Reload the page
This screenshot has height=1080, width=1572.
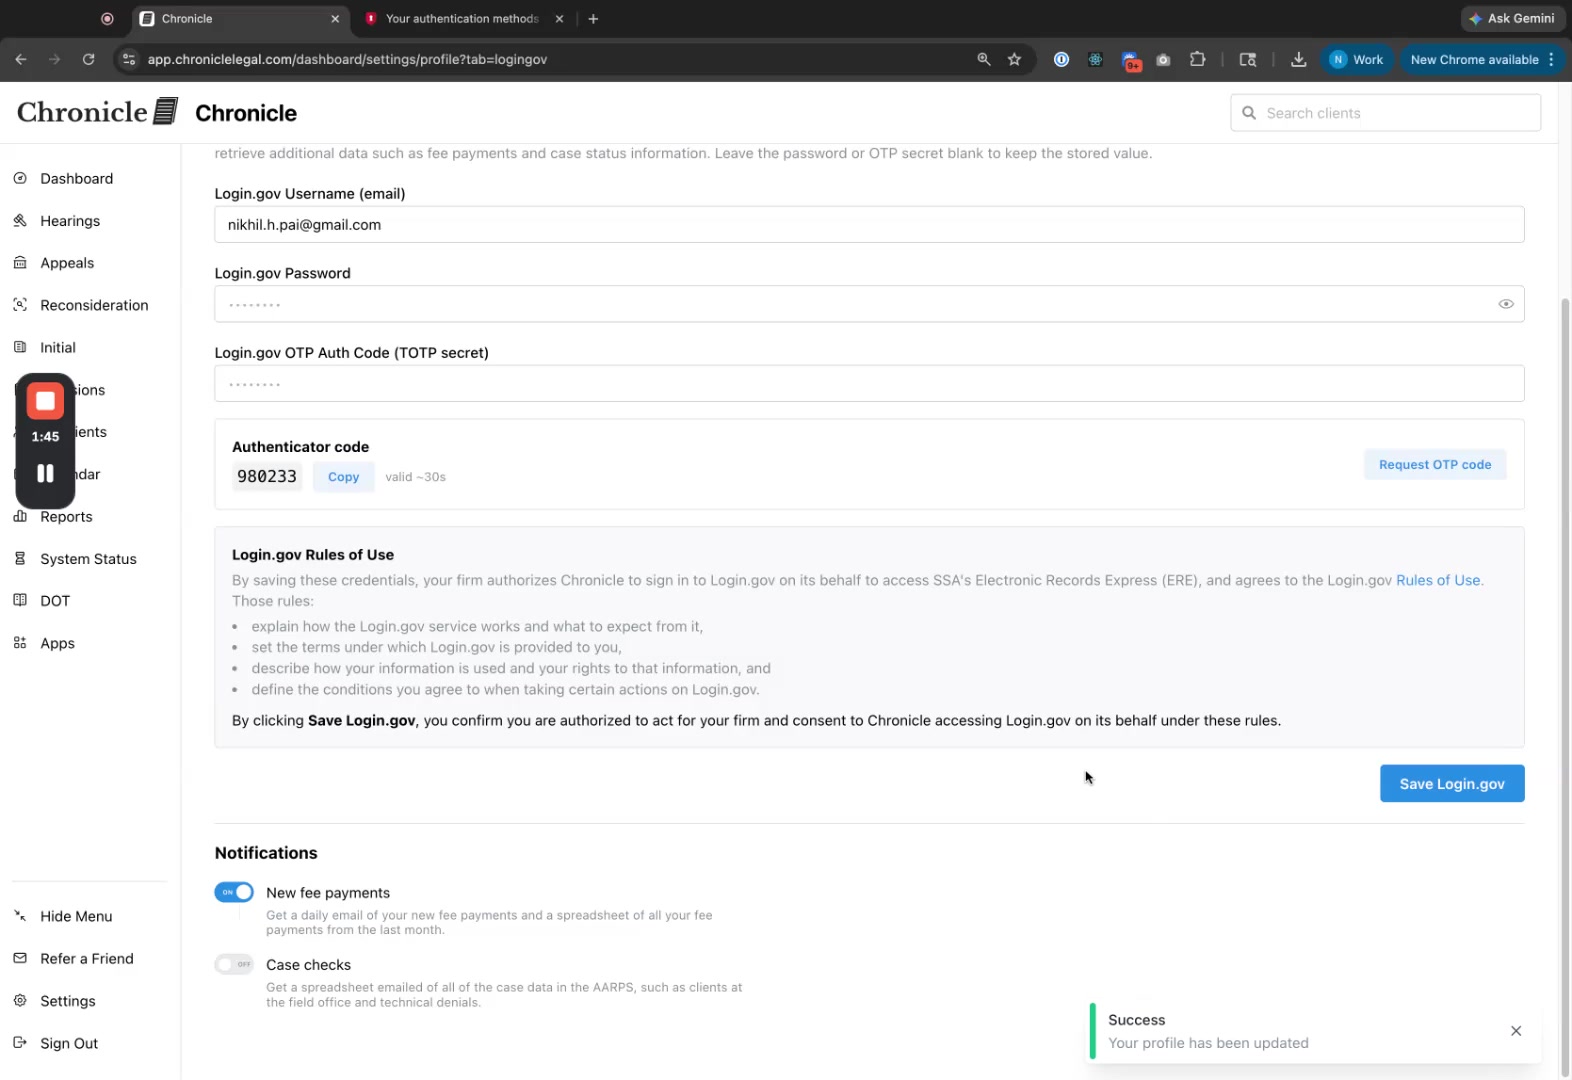coord(88,59)
